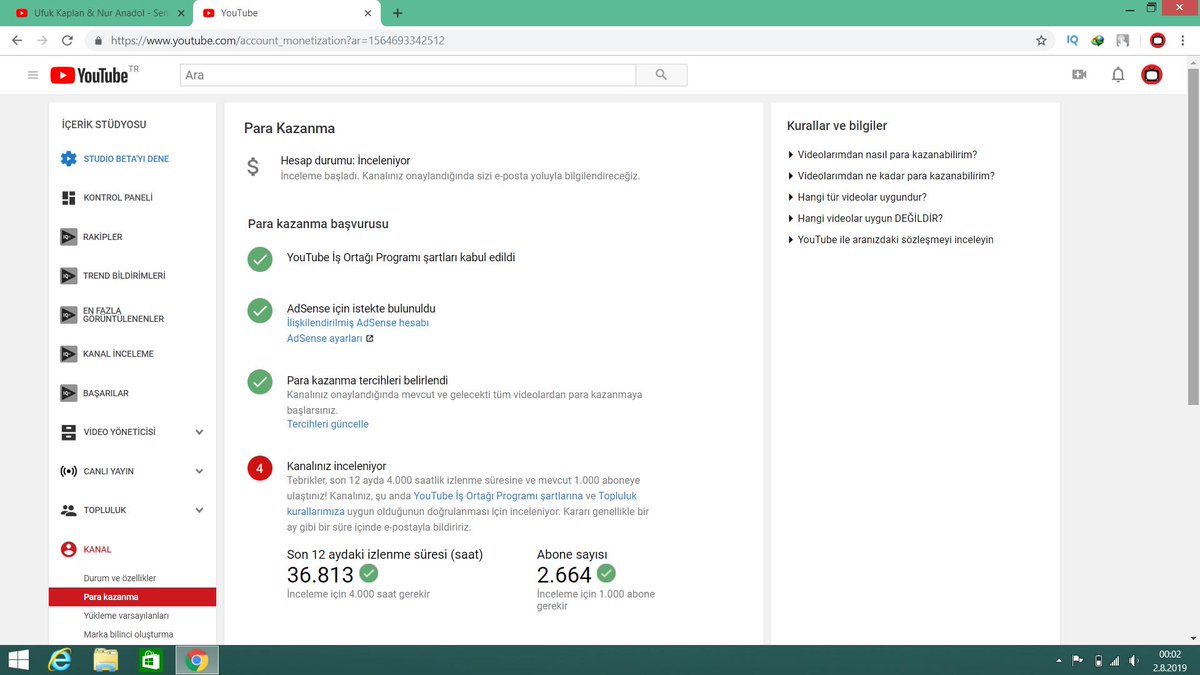1200x675 pixels.
Task: Click the Para Kazanma page heading
Action: pos(289,129)
